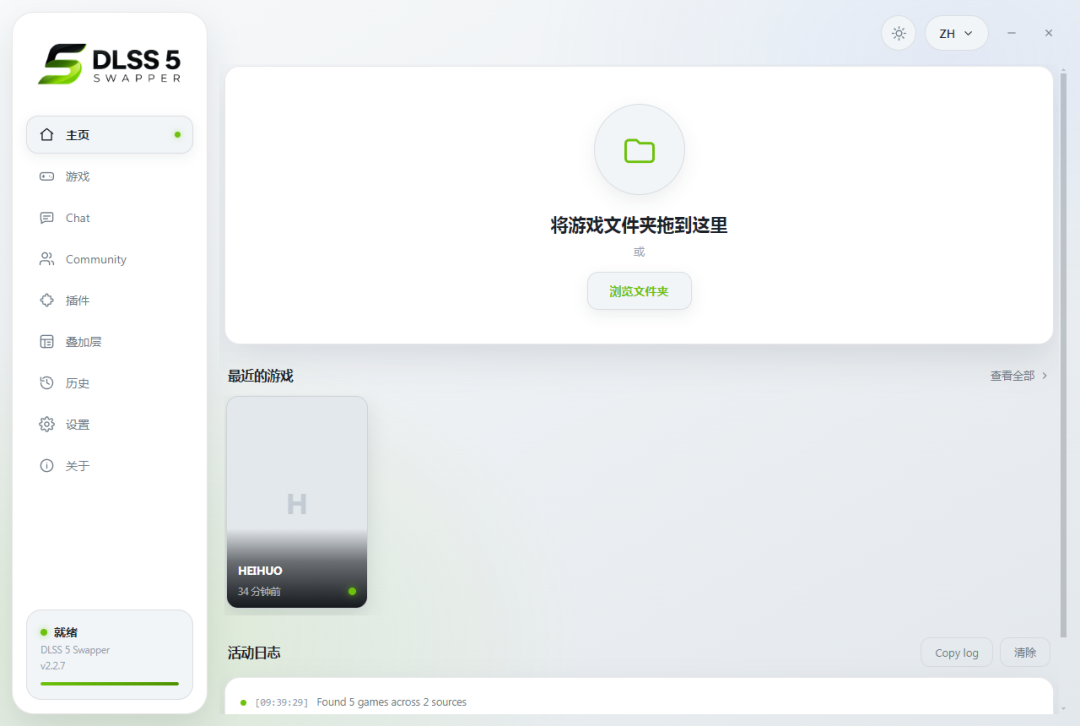
Task: Open the 历史 history menu label
Action: pos(77,383)
